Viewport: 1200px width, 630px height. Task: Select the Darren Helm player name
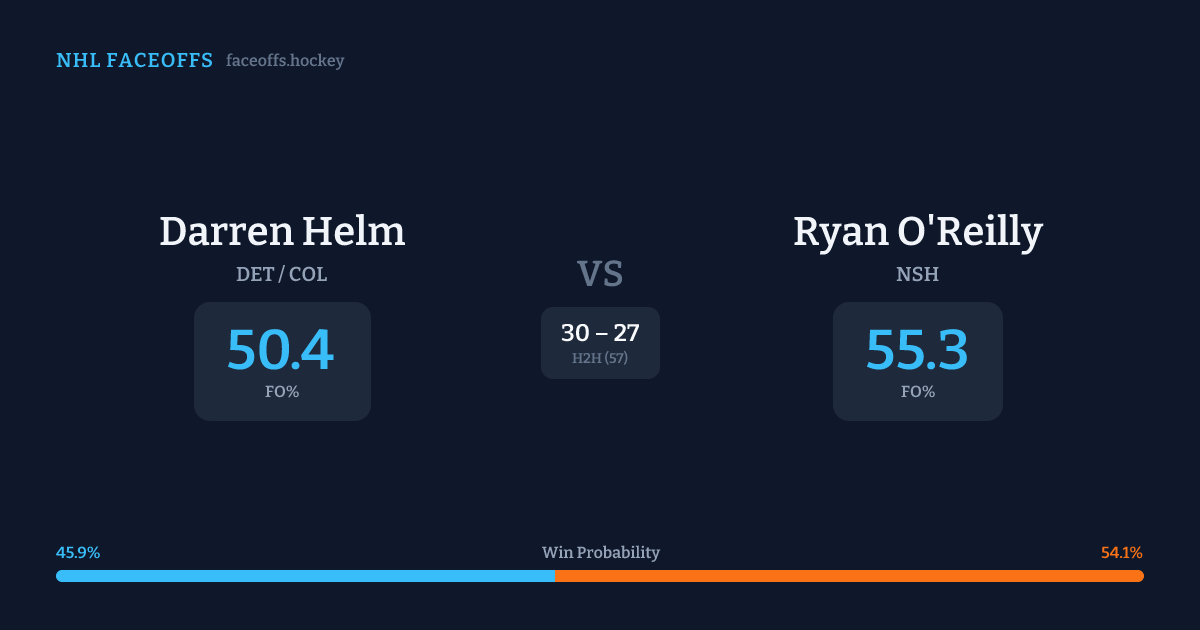tap(282, 231)
